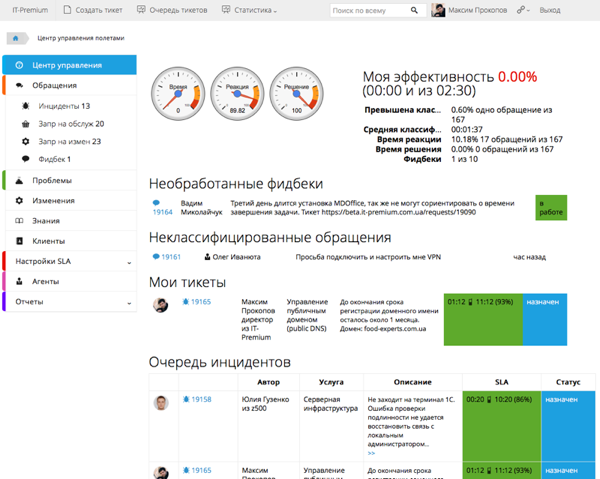Click the speech bubble icon beside Фидбек 1

[x=26, y=159]
